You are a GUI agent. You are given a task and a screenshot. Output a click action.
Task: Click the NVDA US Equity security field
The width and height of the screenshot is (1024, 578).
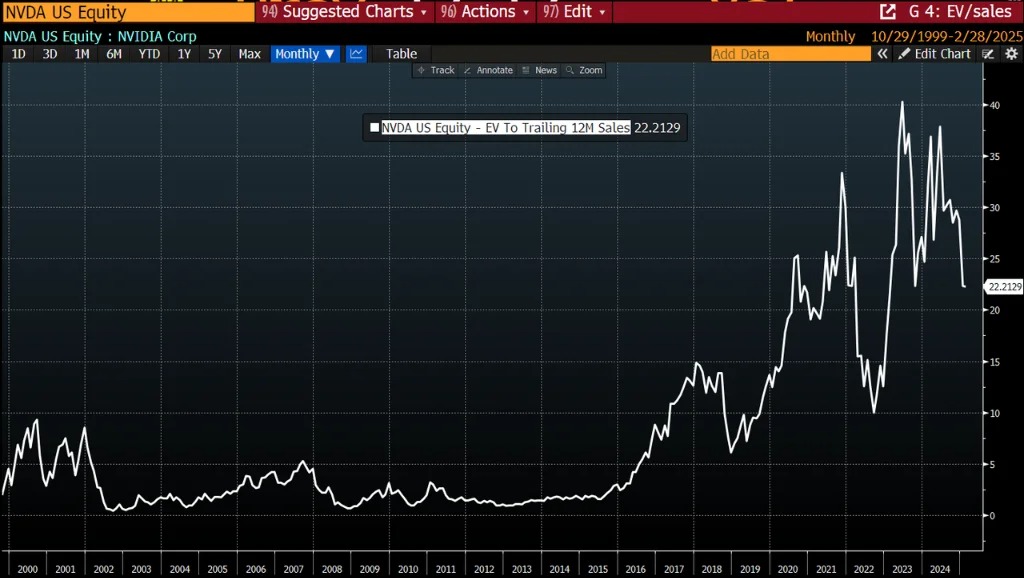126,12
